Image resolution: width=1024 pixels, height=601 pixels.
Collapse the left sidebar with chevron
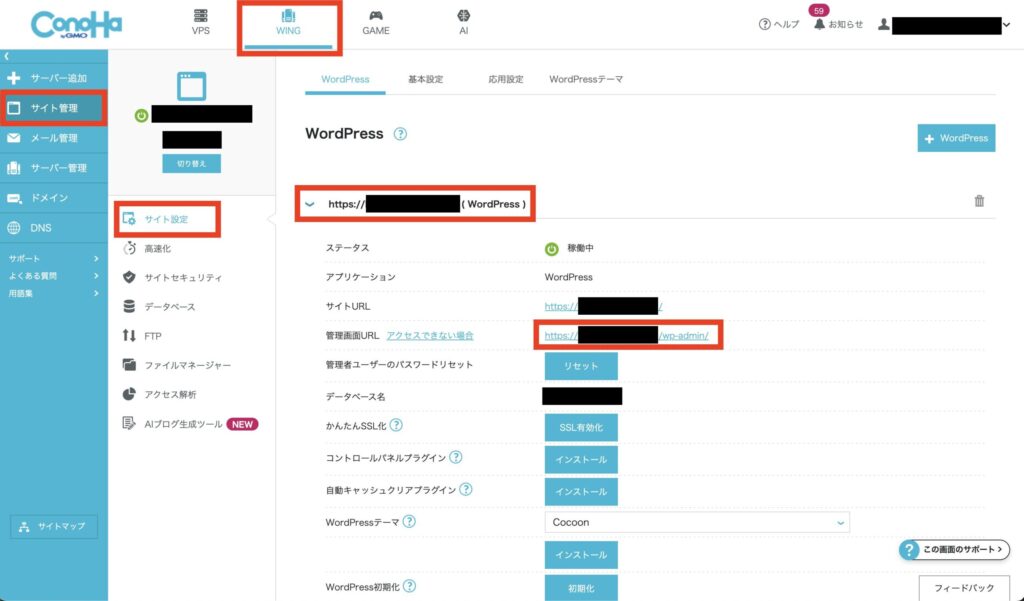pos(7,56)
